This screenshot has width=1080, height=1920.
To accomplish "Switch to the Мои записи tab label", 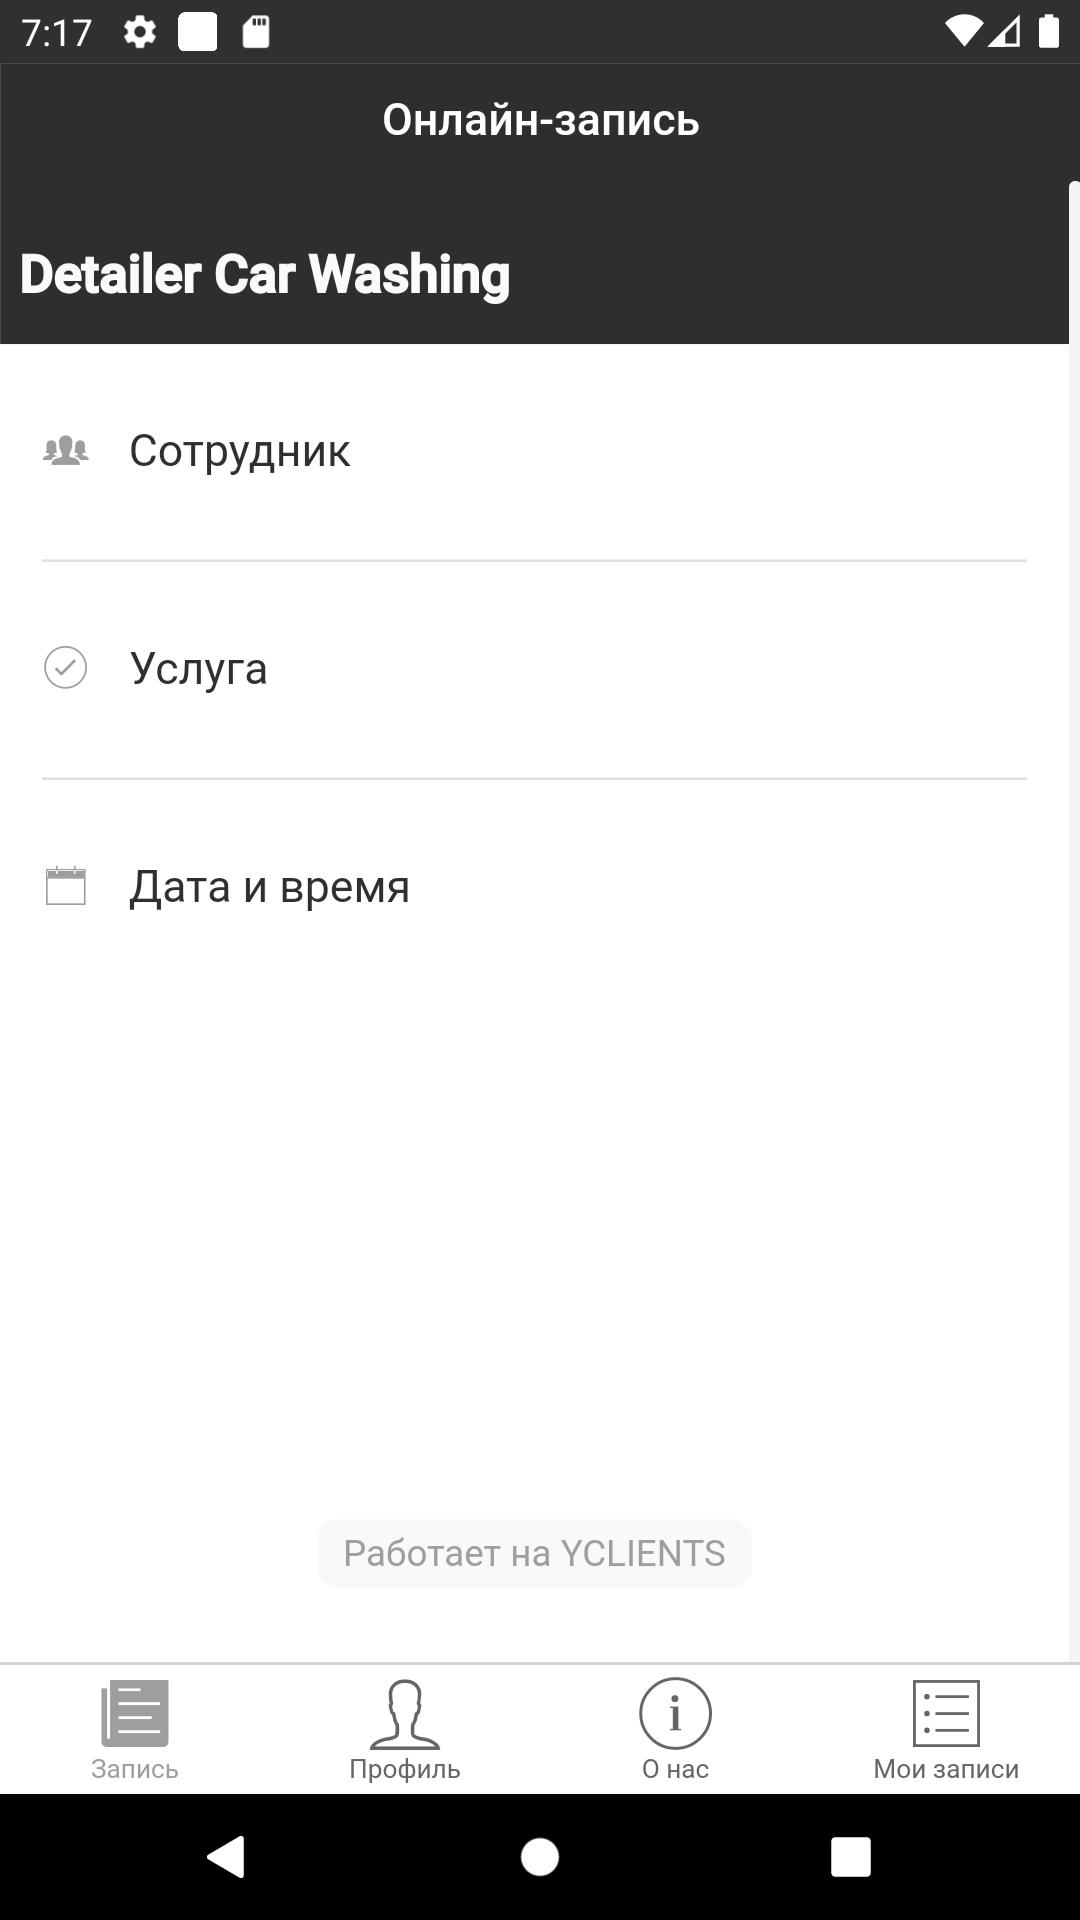I will (x=946, y=1769).
